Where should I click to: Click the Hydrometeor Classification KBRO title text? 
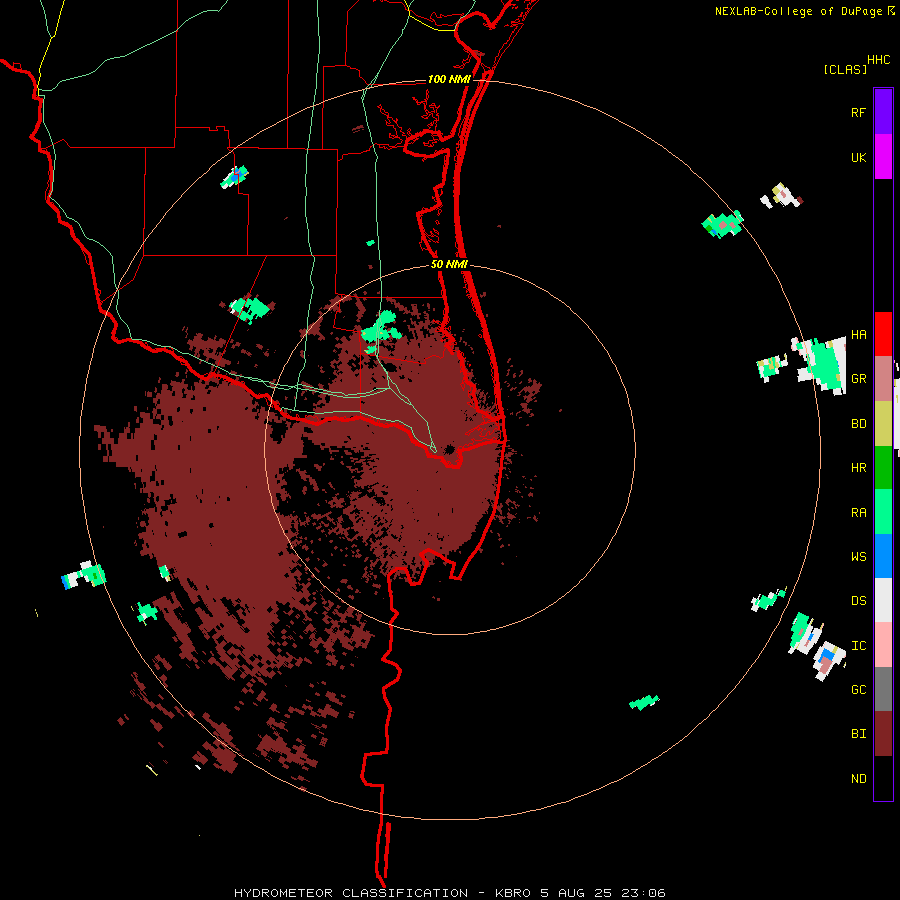[x=449, y=893]
